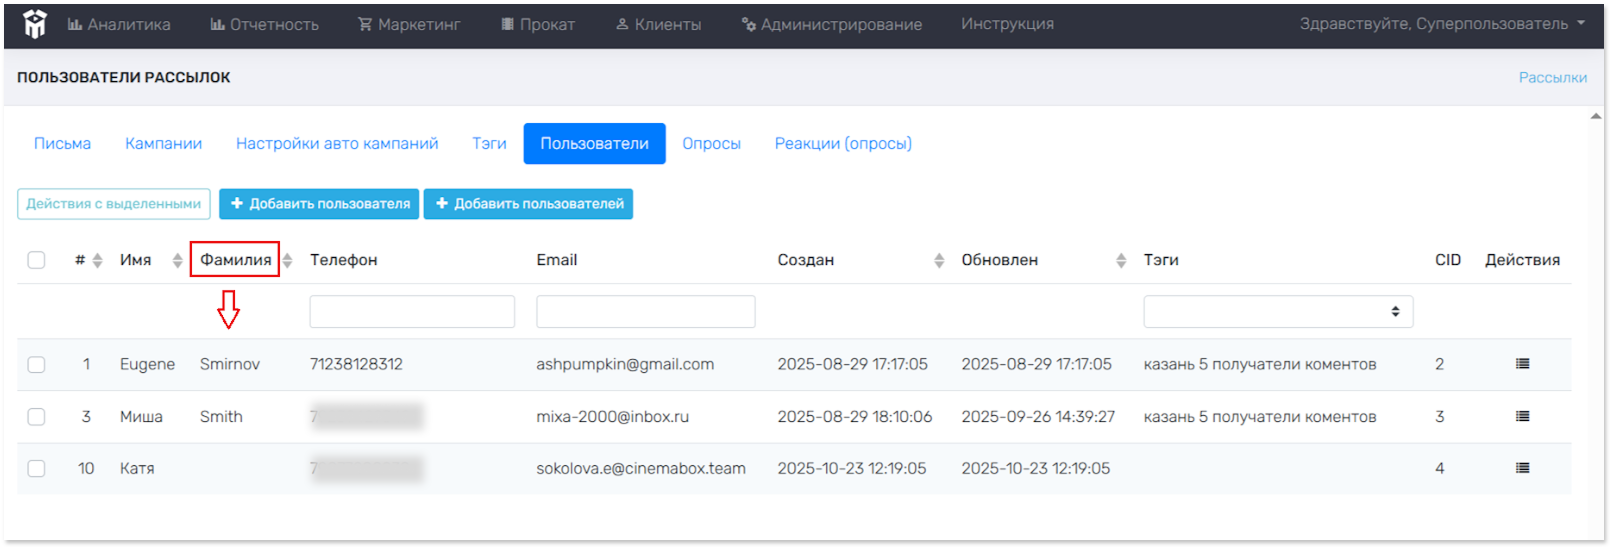
Task: Click the home logo icon
Action: tap(35, 24)
